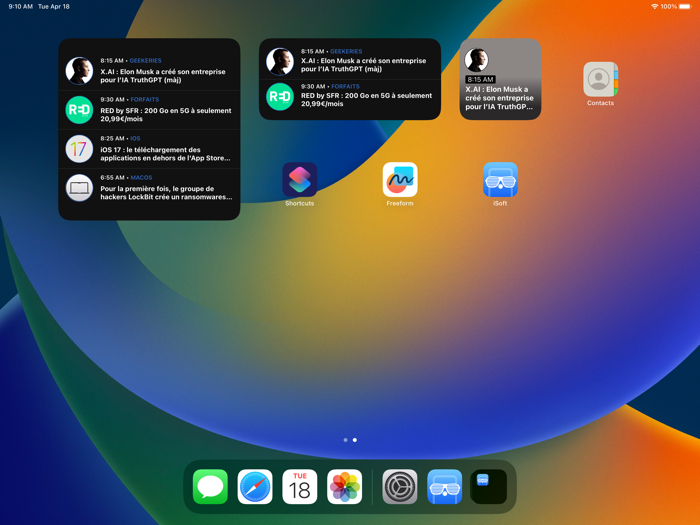The image size is (700, 525).
Task: Tap the battery indicator in status bar
Action: (685, 7)
